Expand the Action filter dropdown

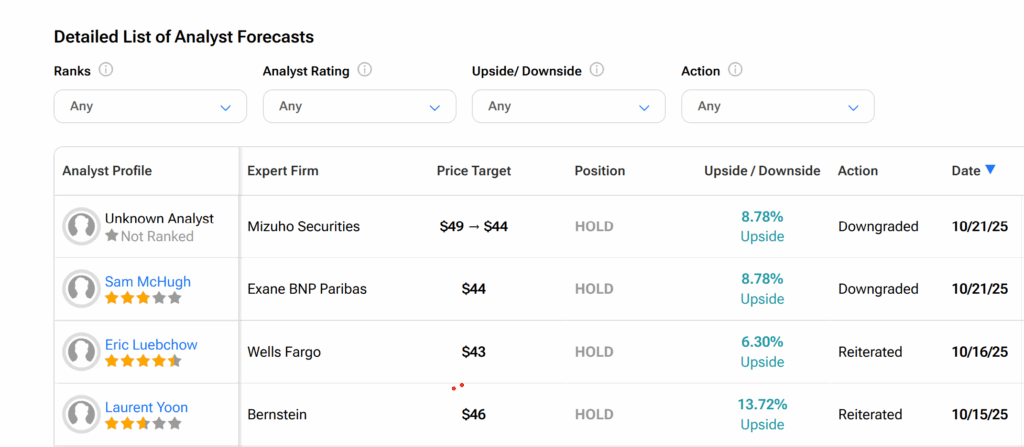[777, 106]
